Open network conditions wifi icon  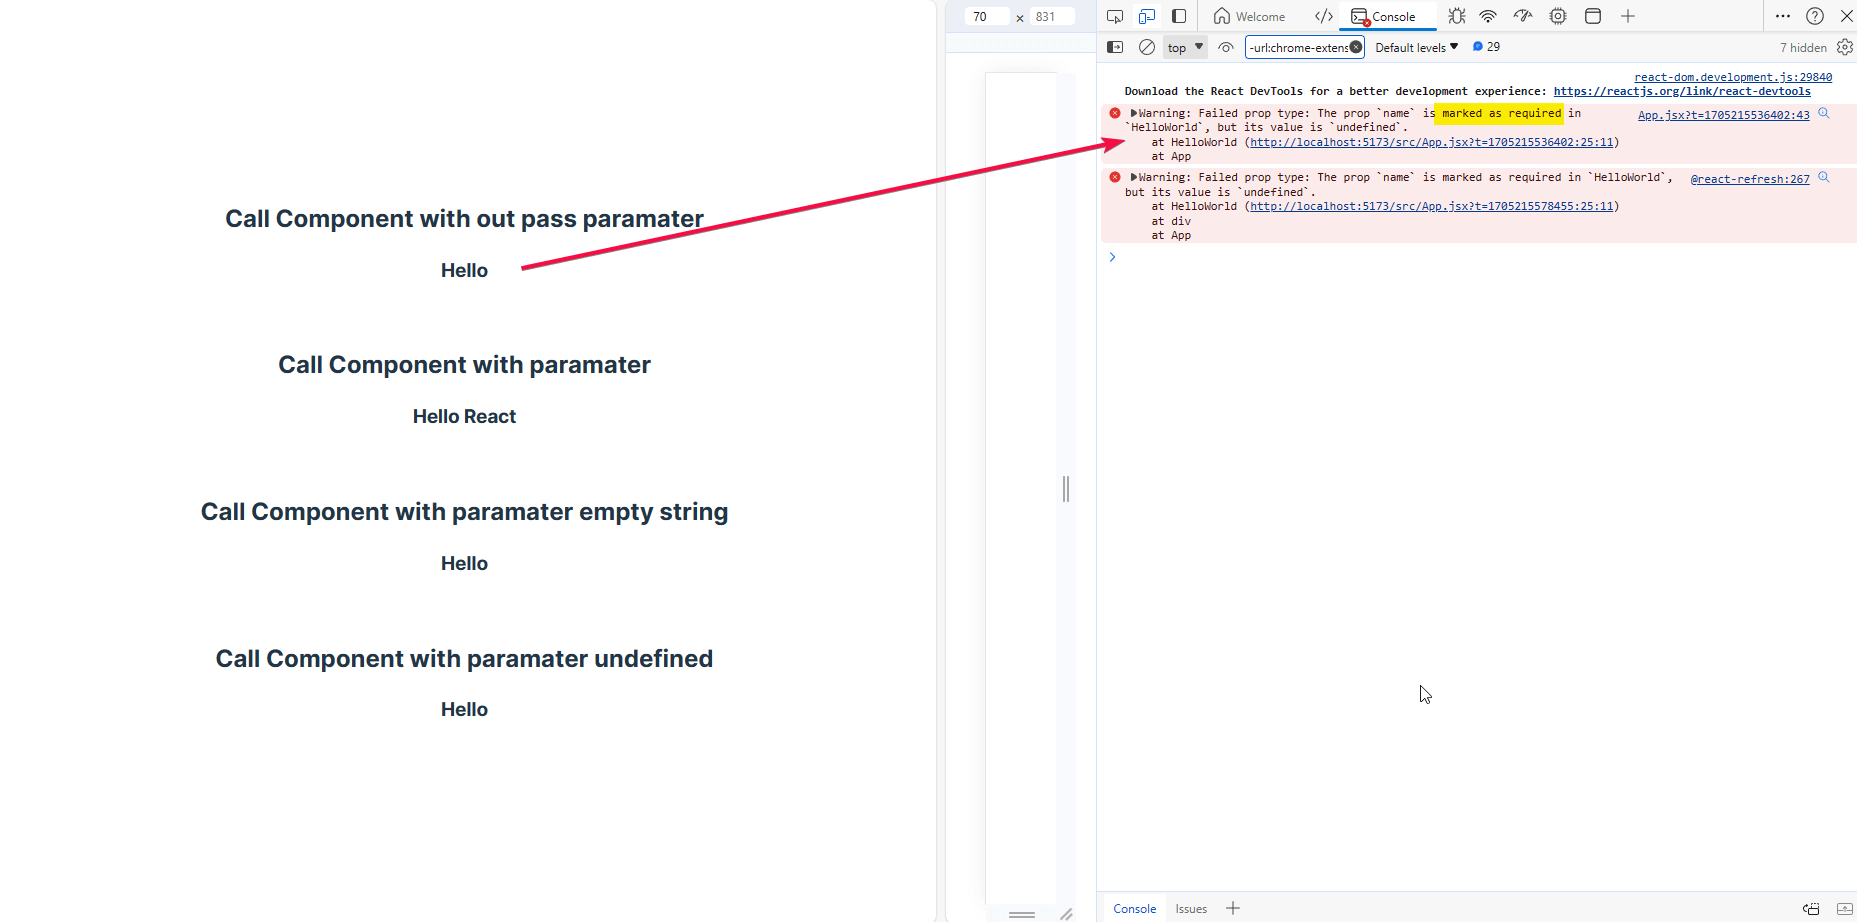tap(1488, 16)
